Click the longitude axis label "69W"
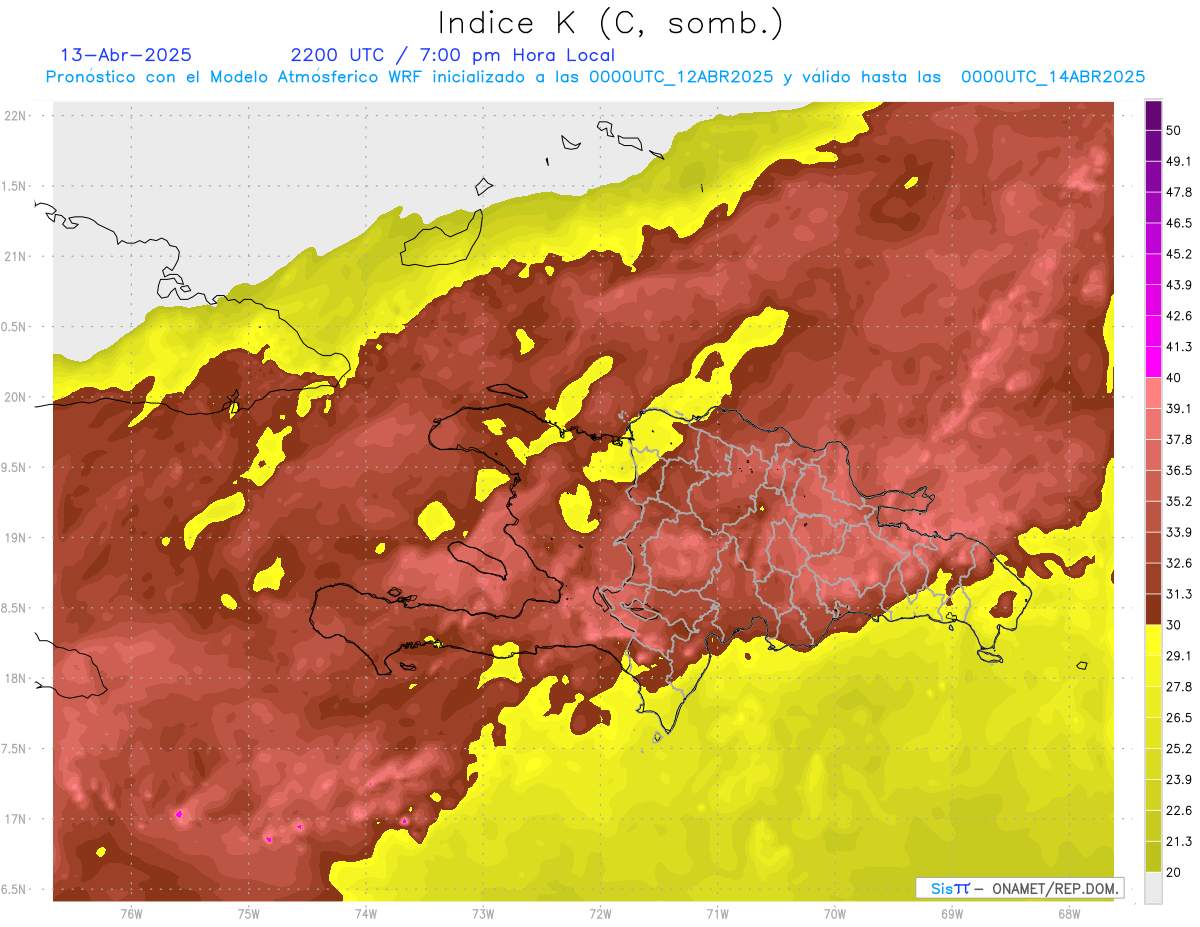 click(952, 913)
